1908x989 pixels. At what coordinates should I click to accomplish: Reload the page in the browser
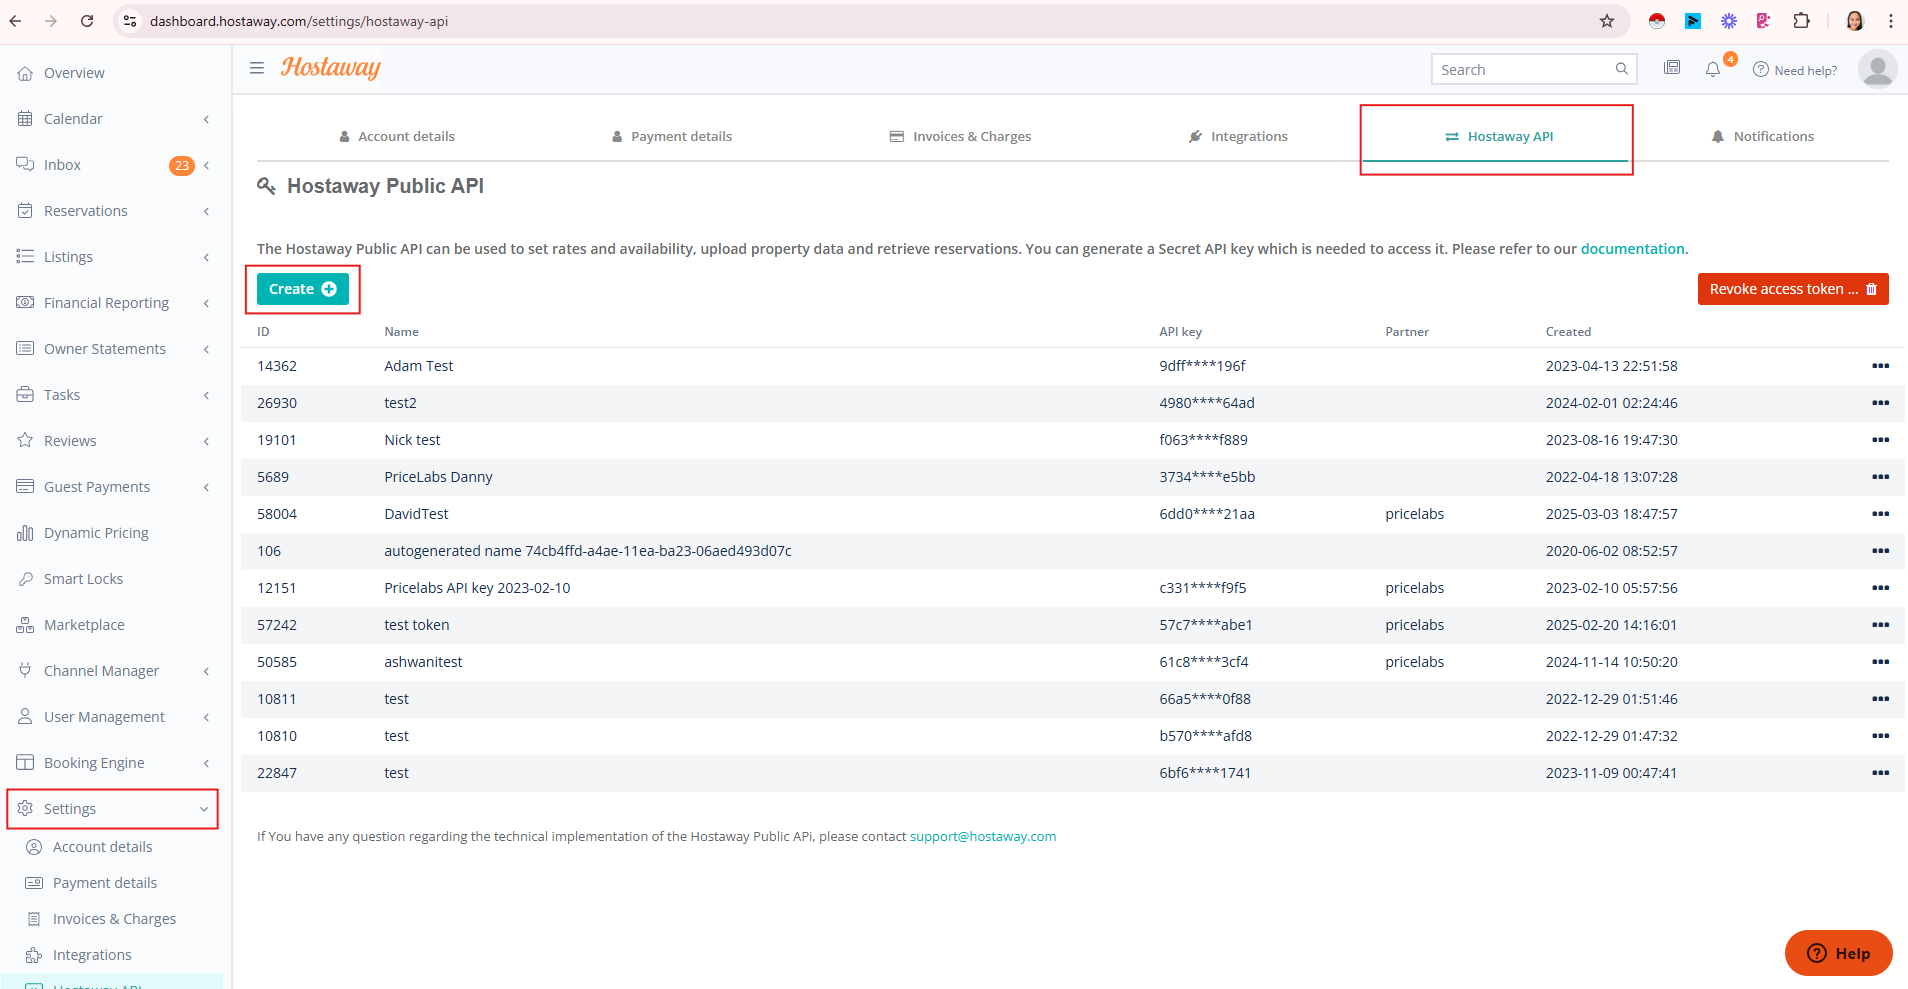click(87, 21)
